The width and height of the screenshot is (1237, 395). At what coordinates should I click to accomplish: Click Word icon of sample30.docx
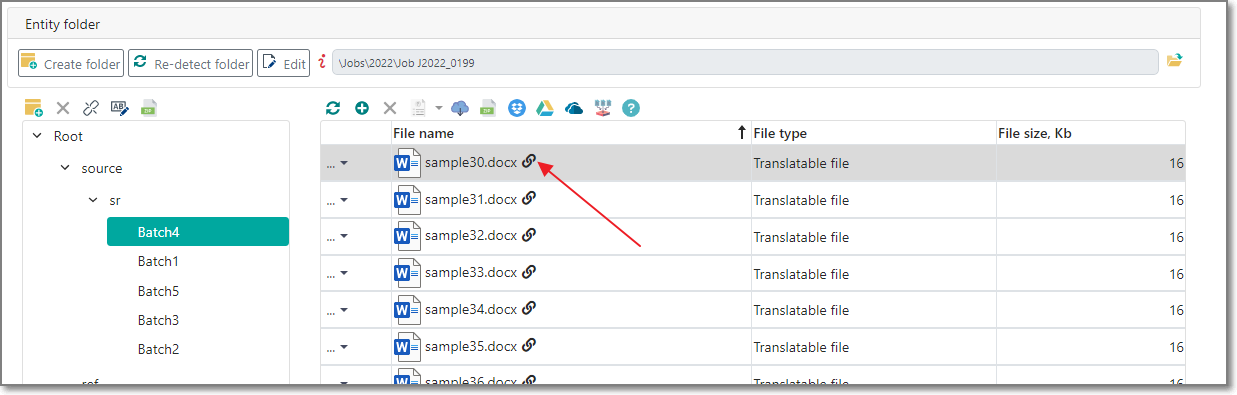coord(407,163)
